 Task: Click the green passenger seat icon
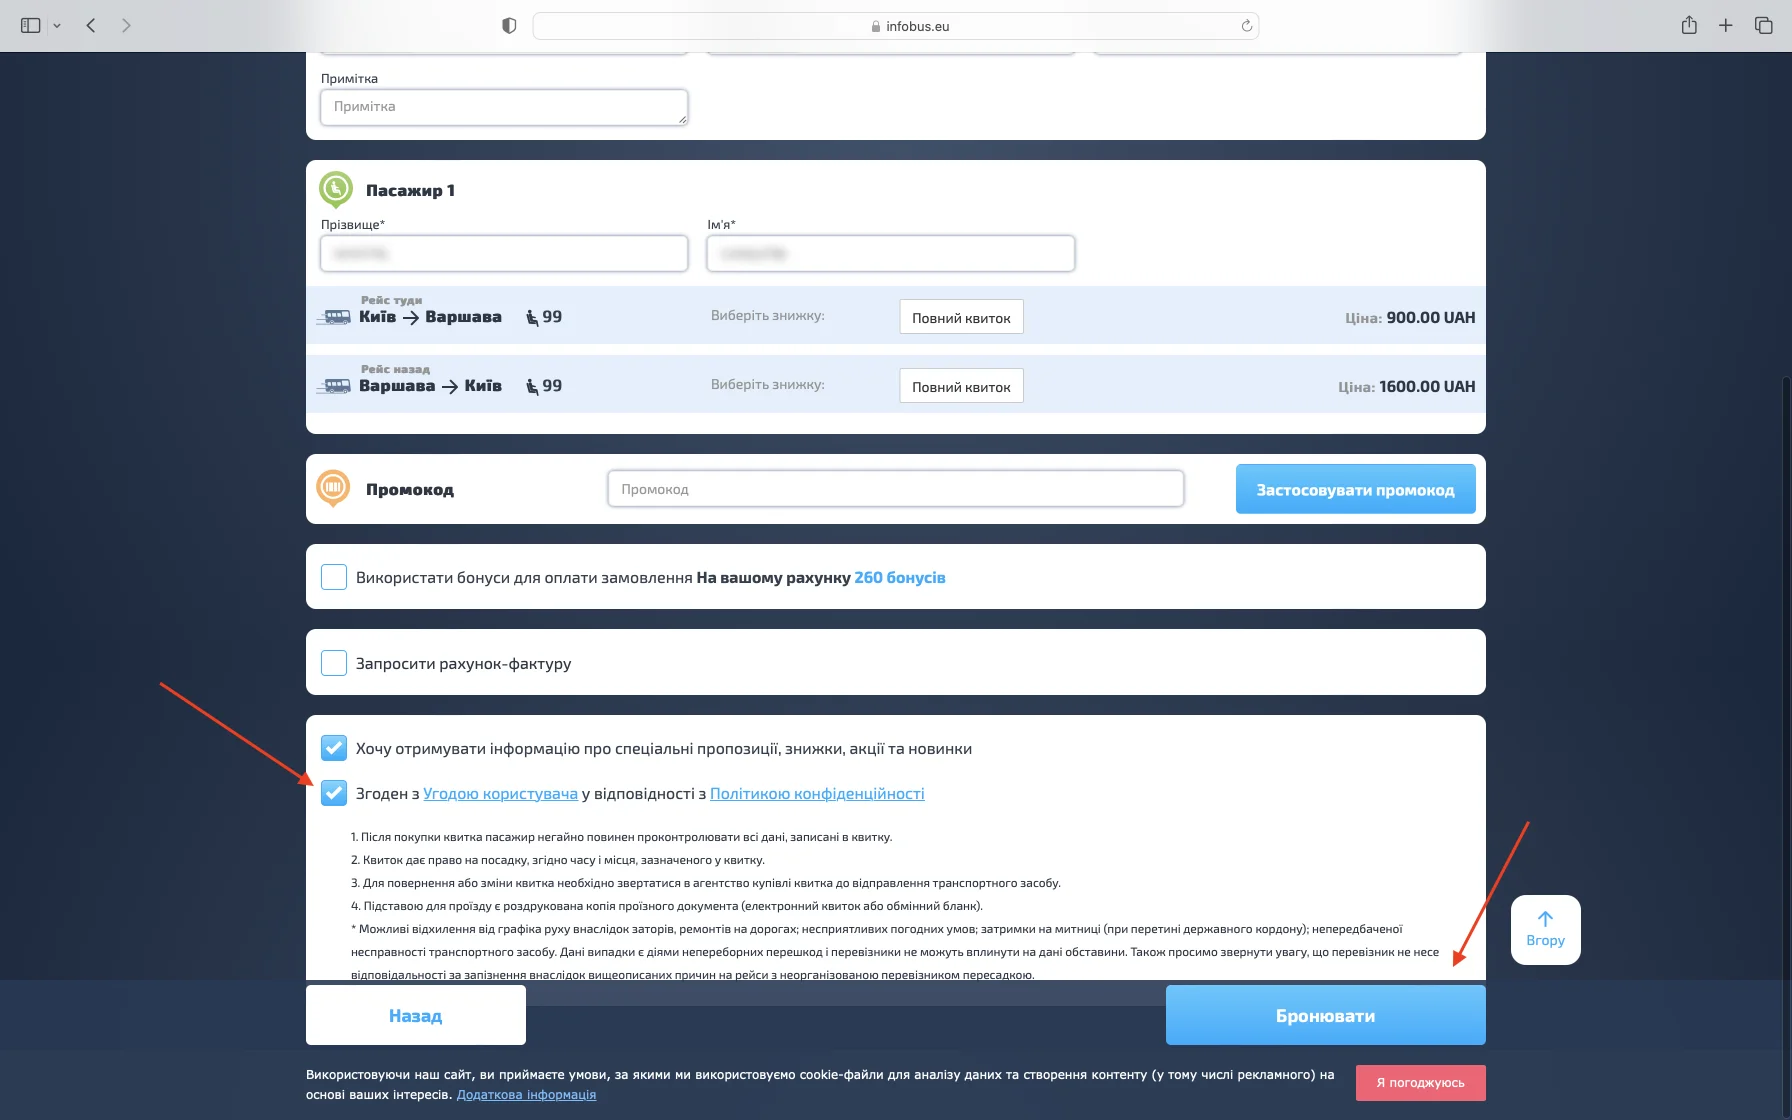[x=335, y=189]
